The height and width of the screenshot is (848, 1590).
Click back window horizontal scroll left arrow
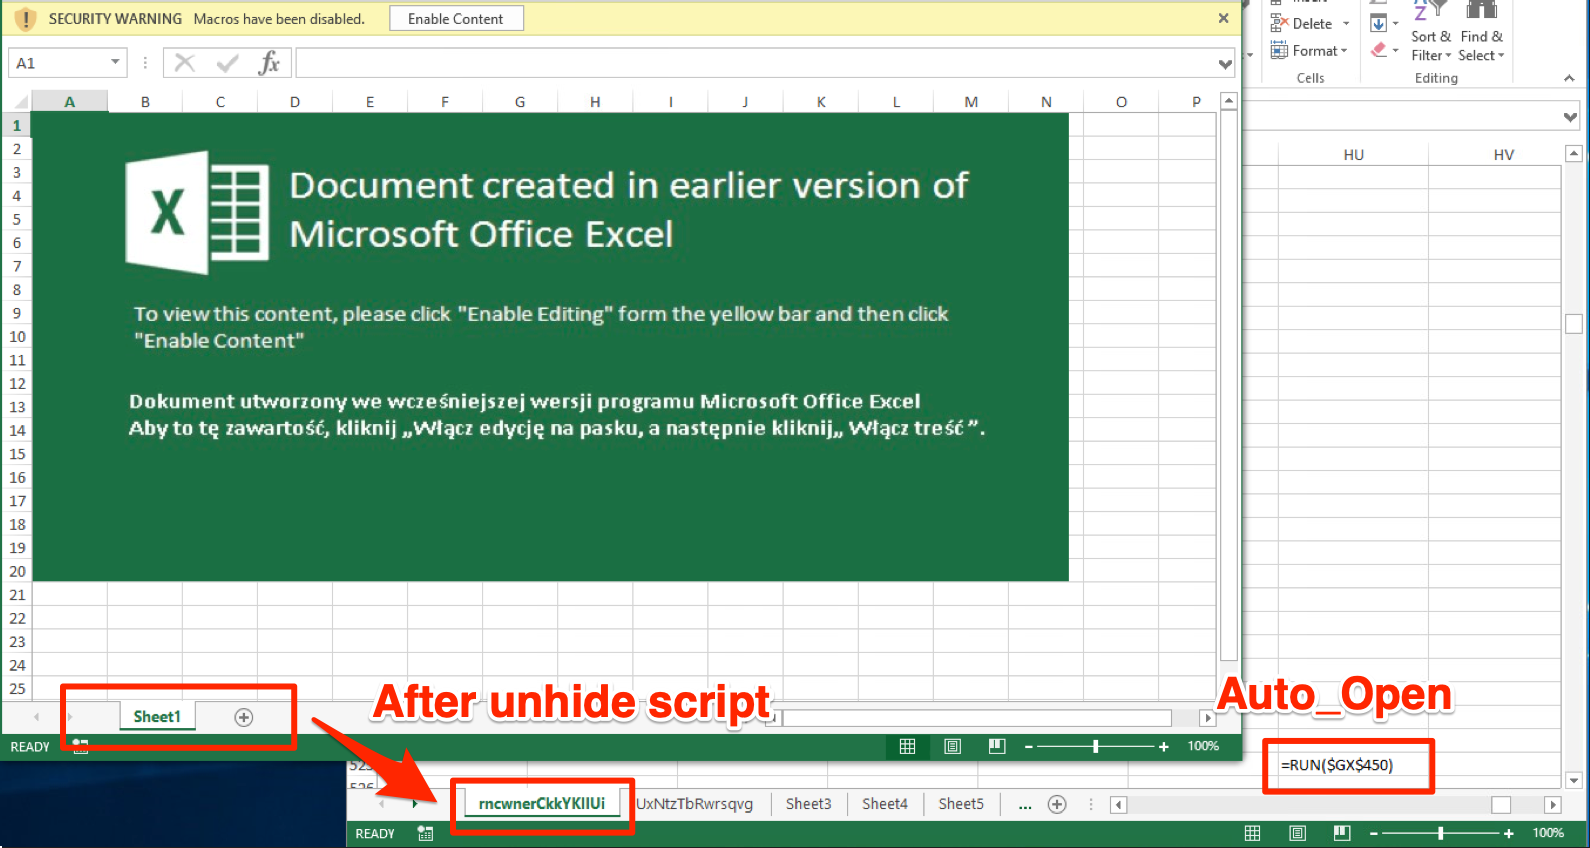[x=1119, y=805]
